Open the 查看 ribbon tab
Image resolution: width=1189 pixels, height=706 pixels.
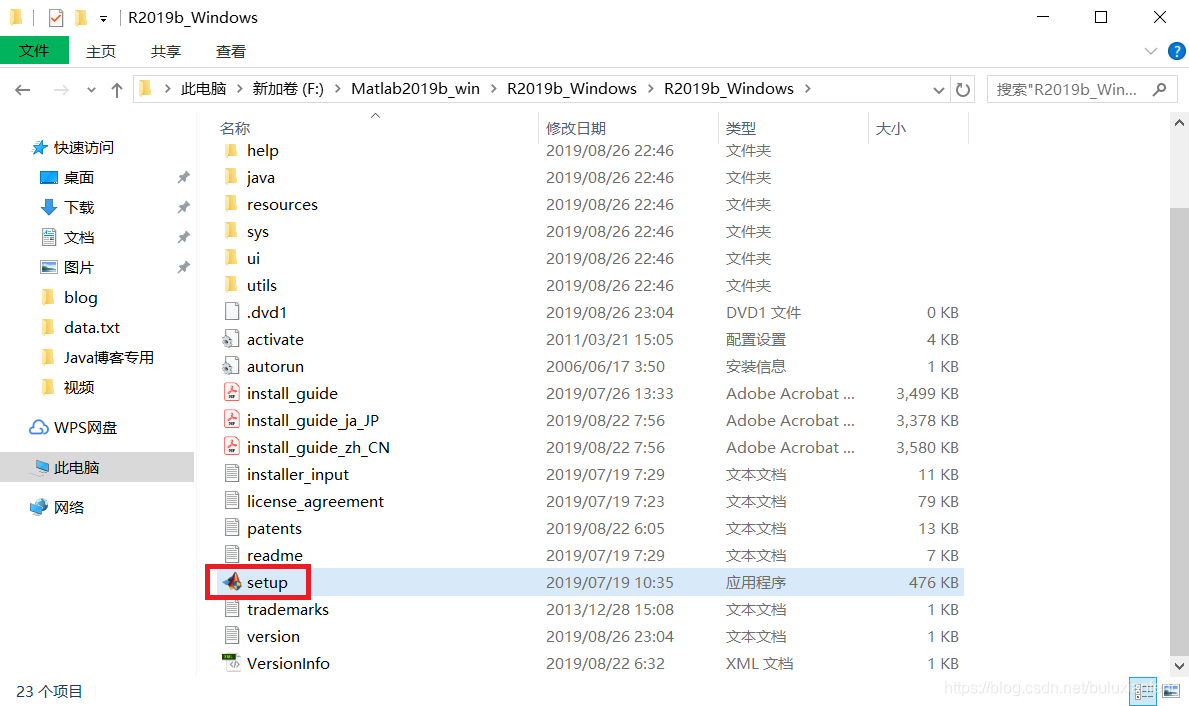[231, 51]
